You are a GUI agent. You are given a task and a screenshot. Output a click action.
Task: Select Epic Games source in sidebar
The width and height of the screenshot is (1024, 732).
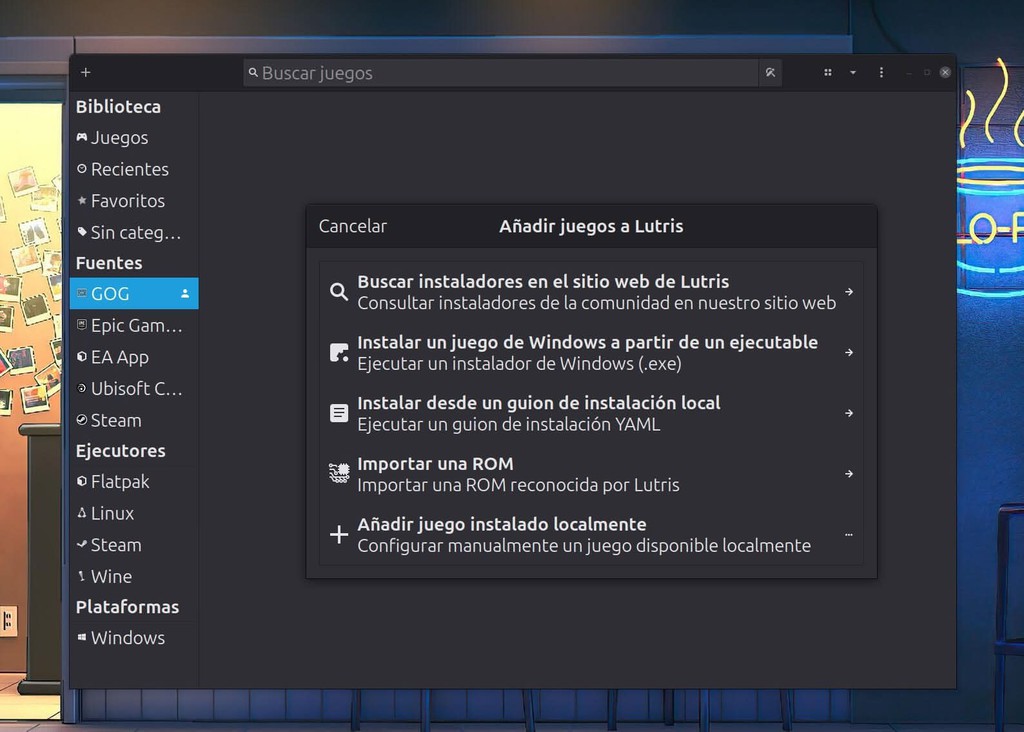(134, 325)
